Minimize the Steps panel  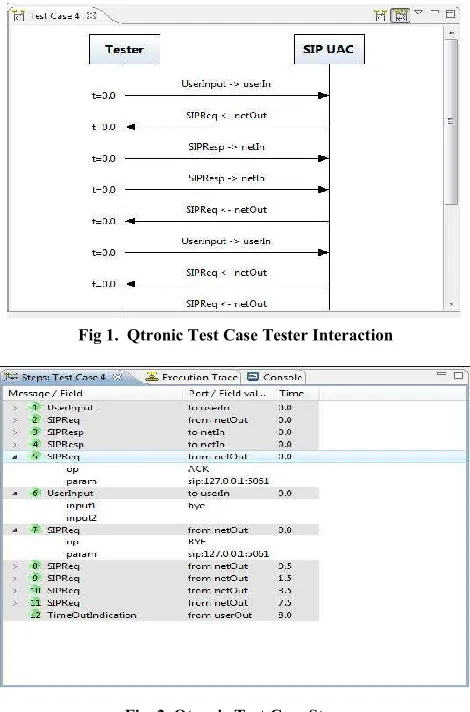(x=441, y=374)
